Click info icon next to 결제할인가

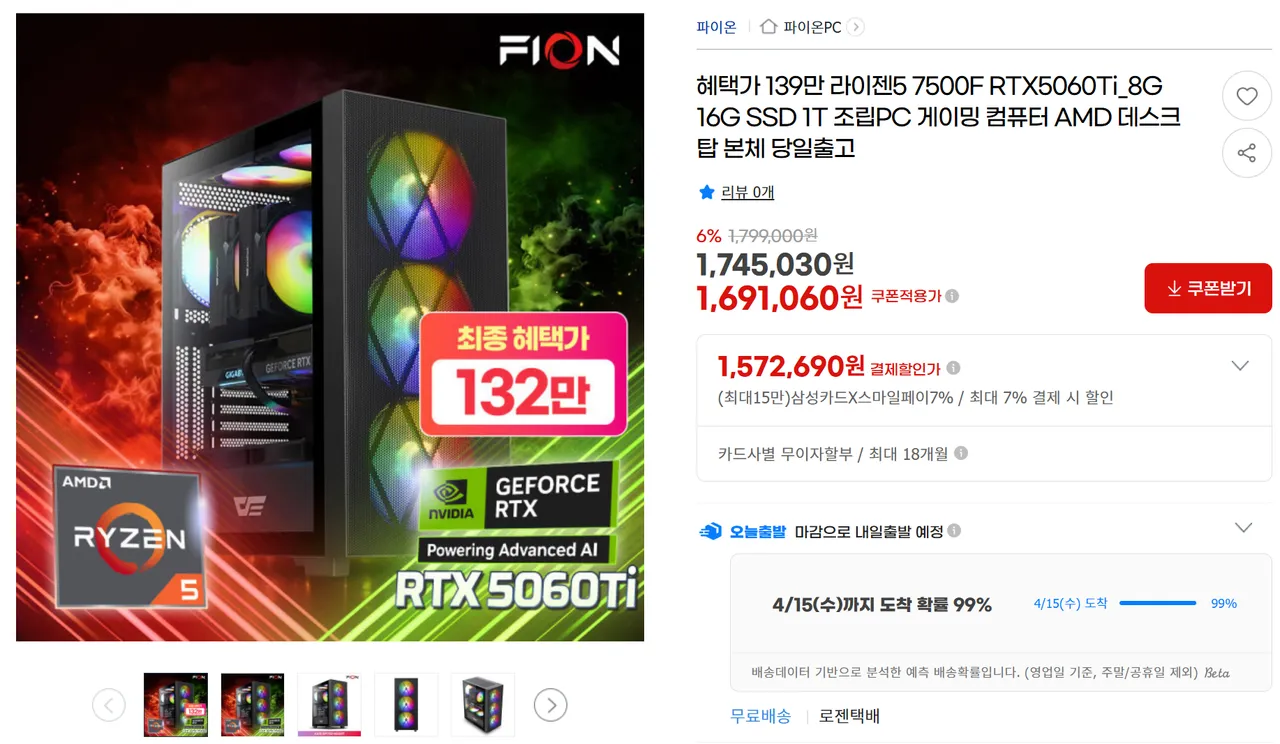pos(954,368)
